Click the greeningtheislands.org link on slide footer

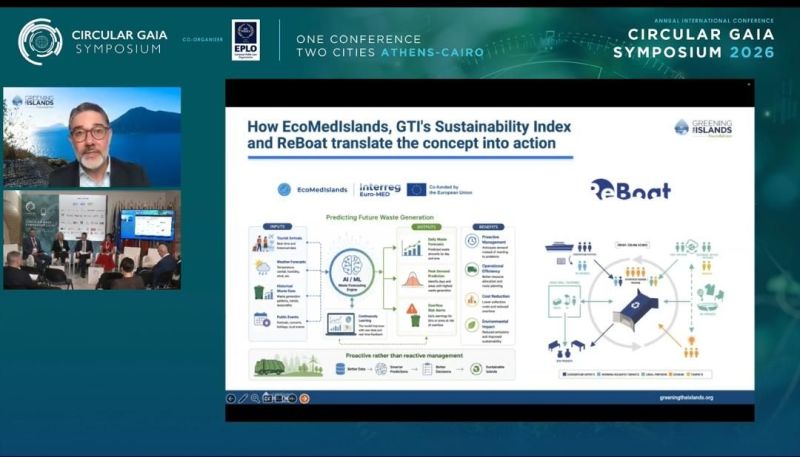pyautogui.click(x=686, y=397)
